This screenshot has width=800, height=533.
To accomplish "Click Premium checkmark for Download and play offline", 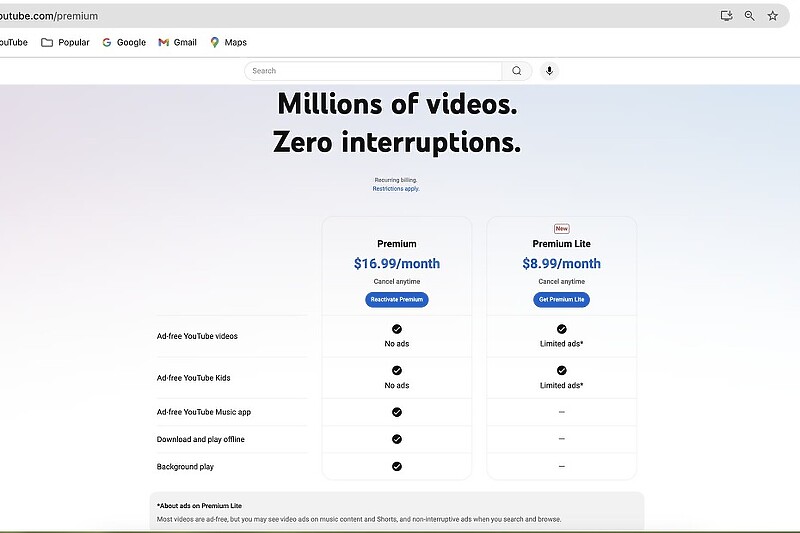I will (x=397, y=439).
